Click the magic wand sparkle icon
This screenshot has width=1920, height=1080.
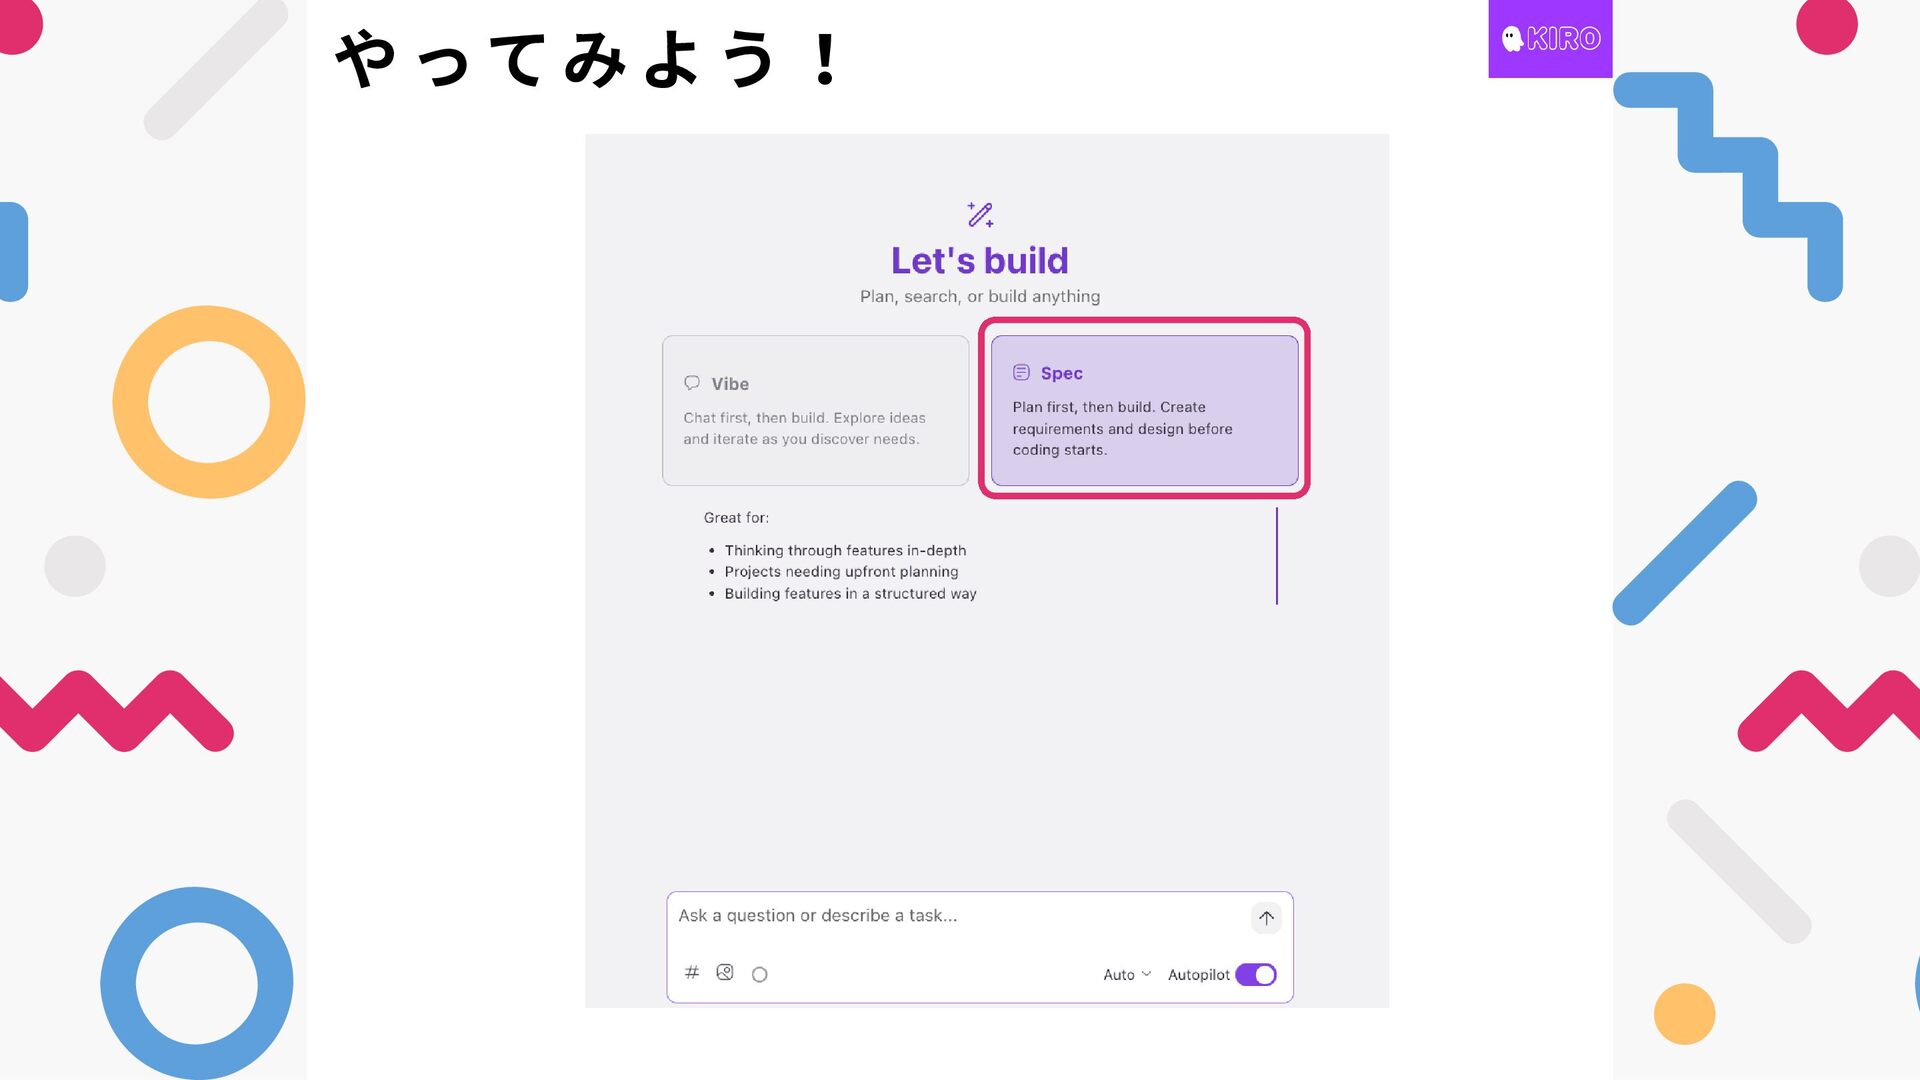pyautogui.click(x=980, y=214)
